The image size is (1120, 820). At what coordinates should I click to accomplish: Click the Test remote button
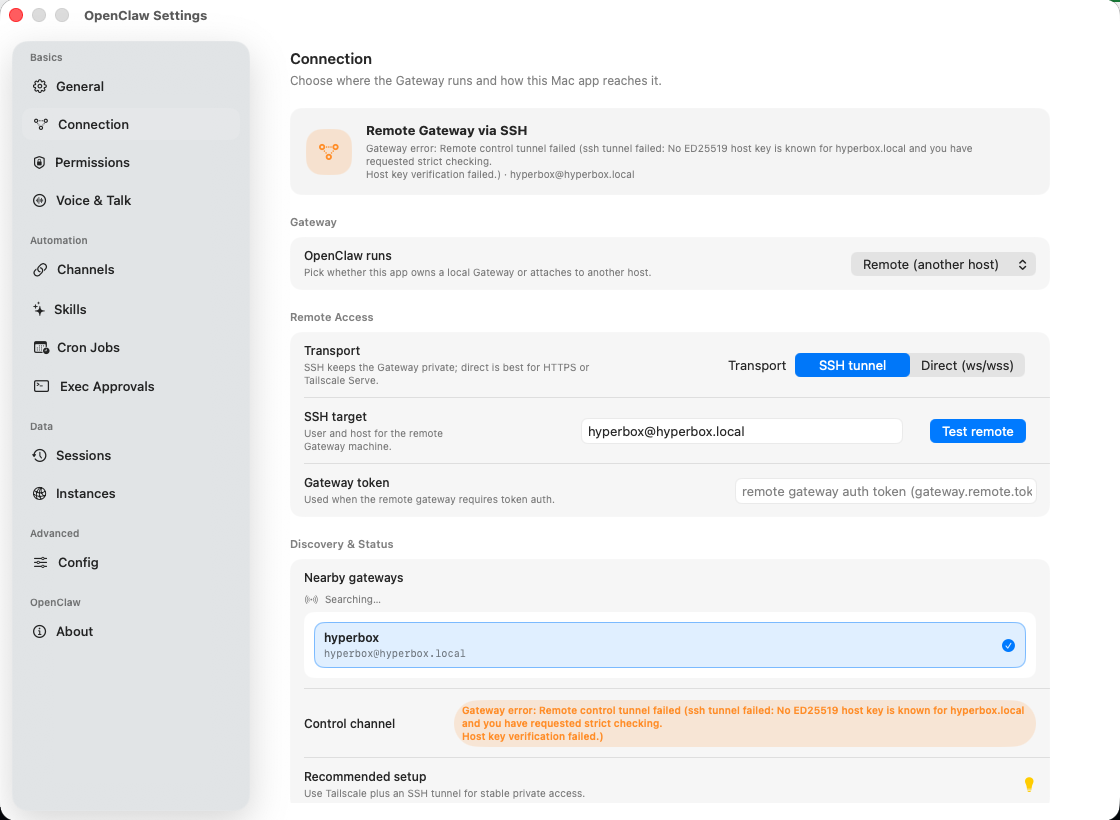(x=977, y=431)
